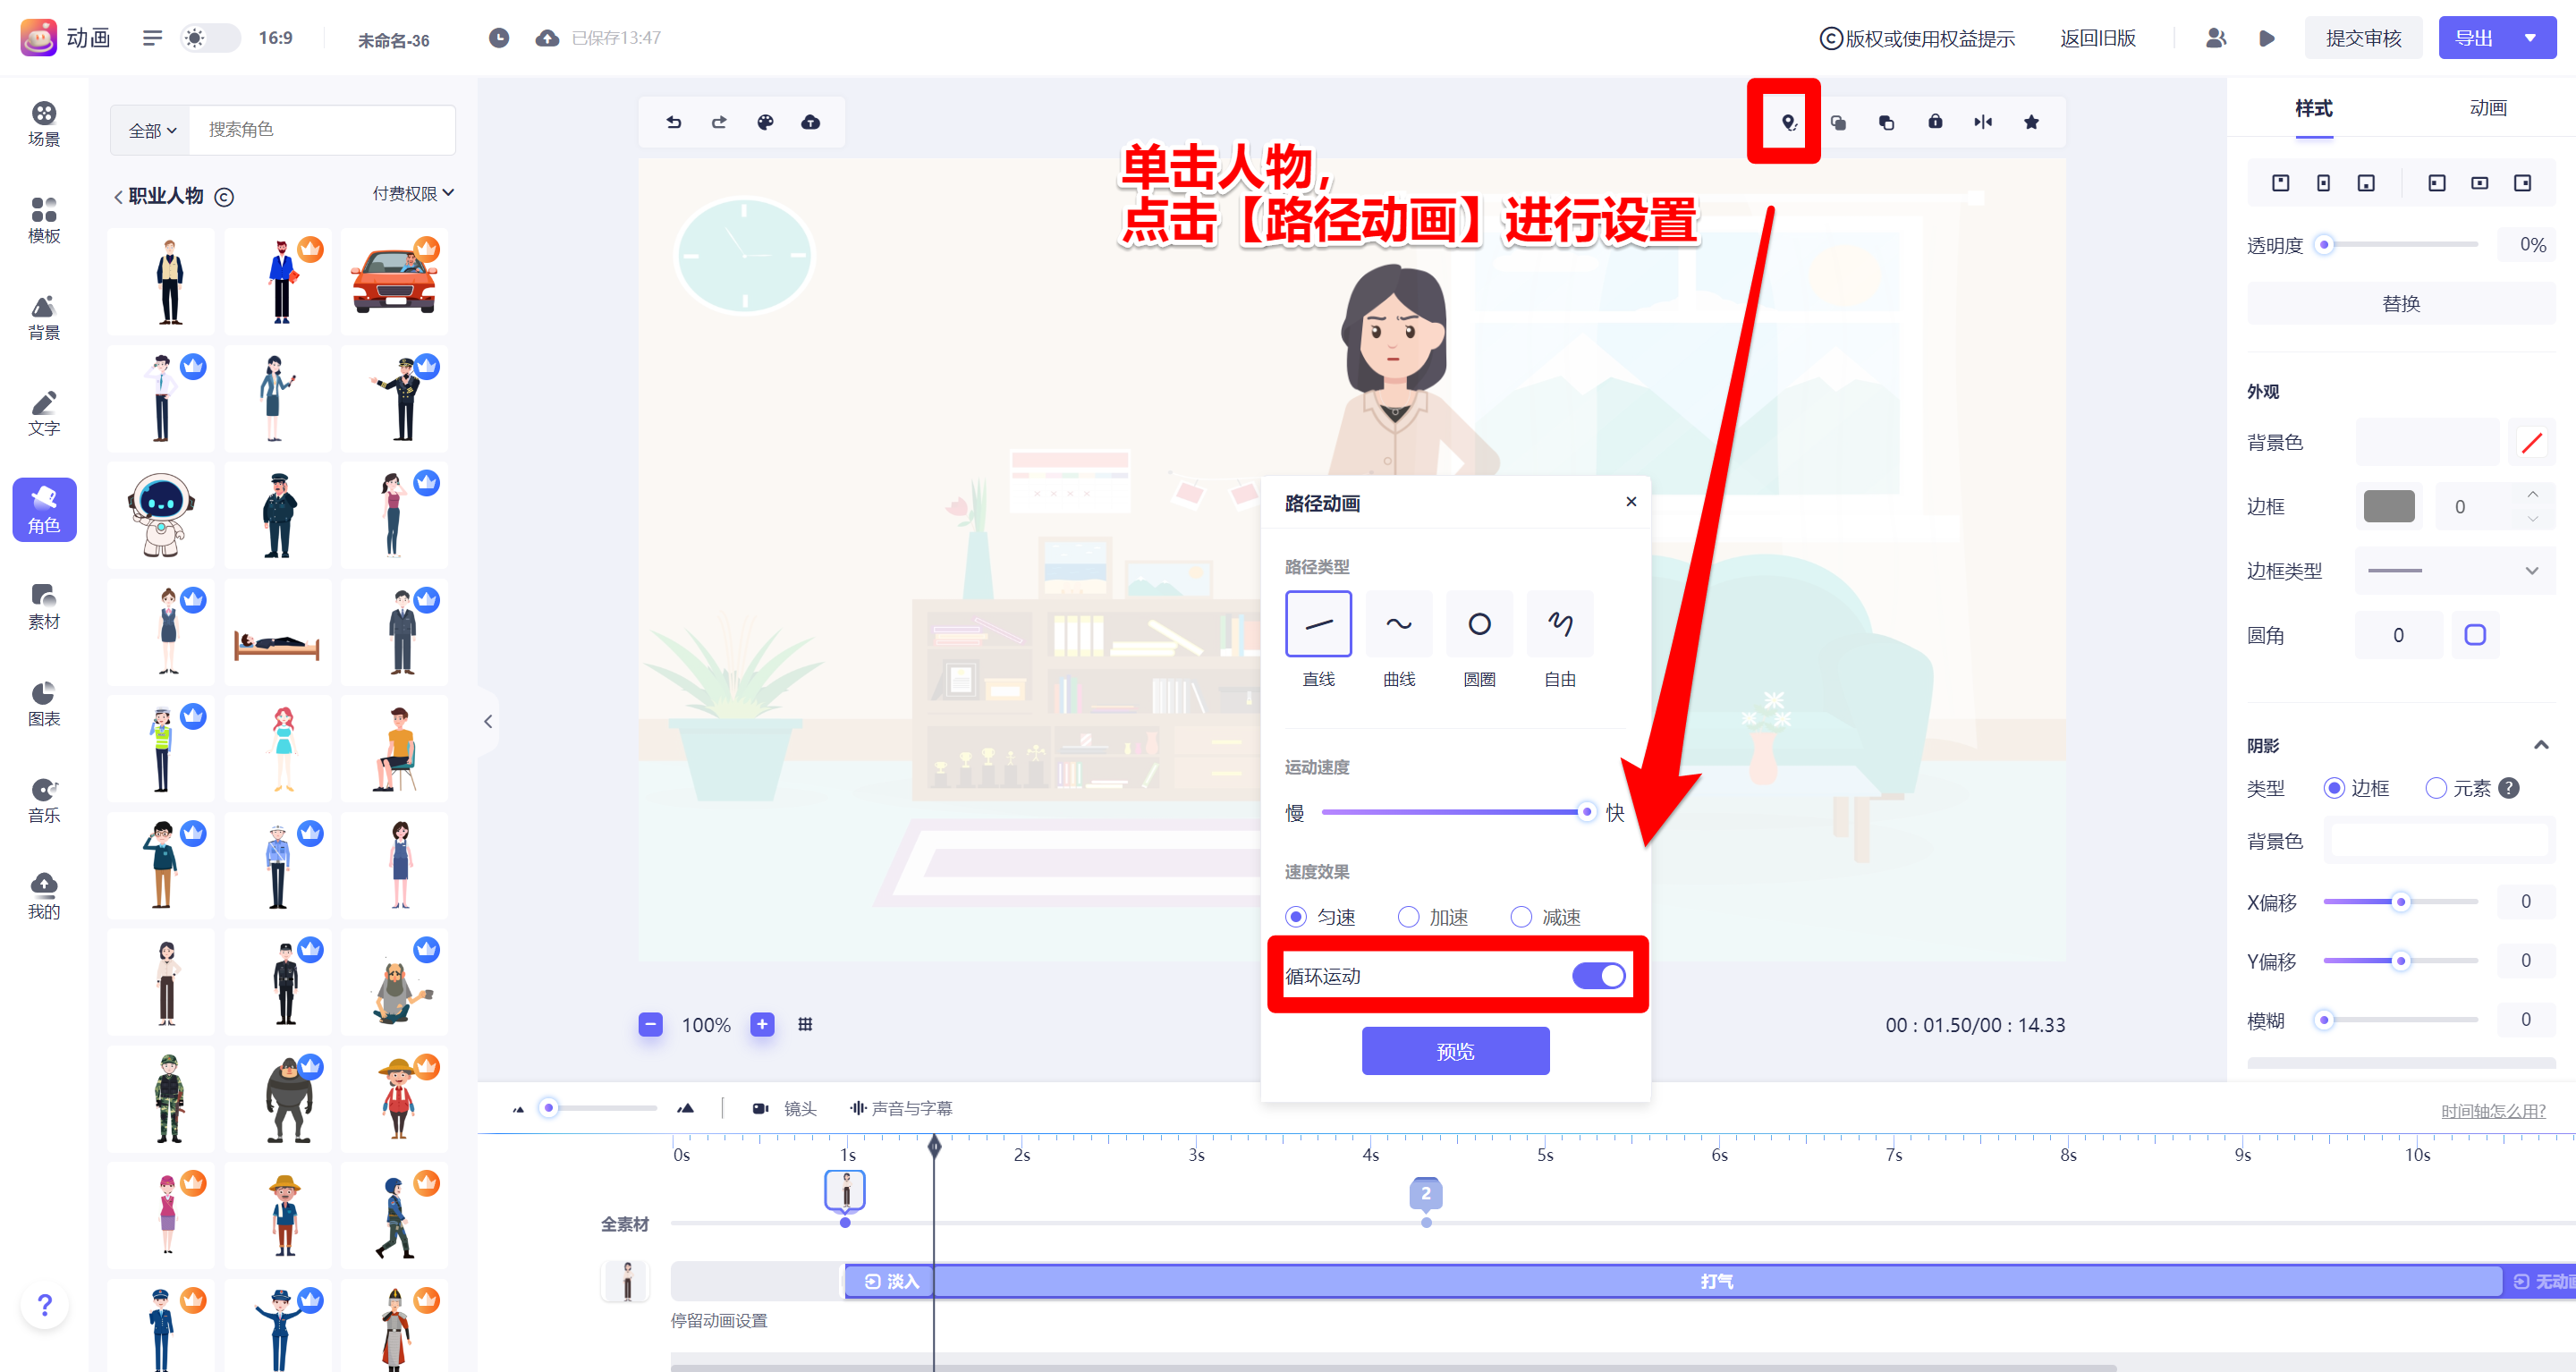This screenshot has height=1372, width=2576.
Task: Click the star favorite icon
Action: point(2031,122)
